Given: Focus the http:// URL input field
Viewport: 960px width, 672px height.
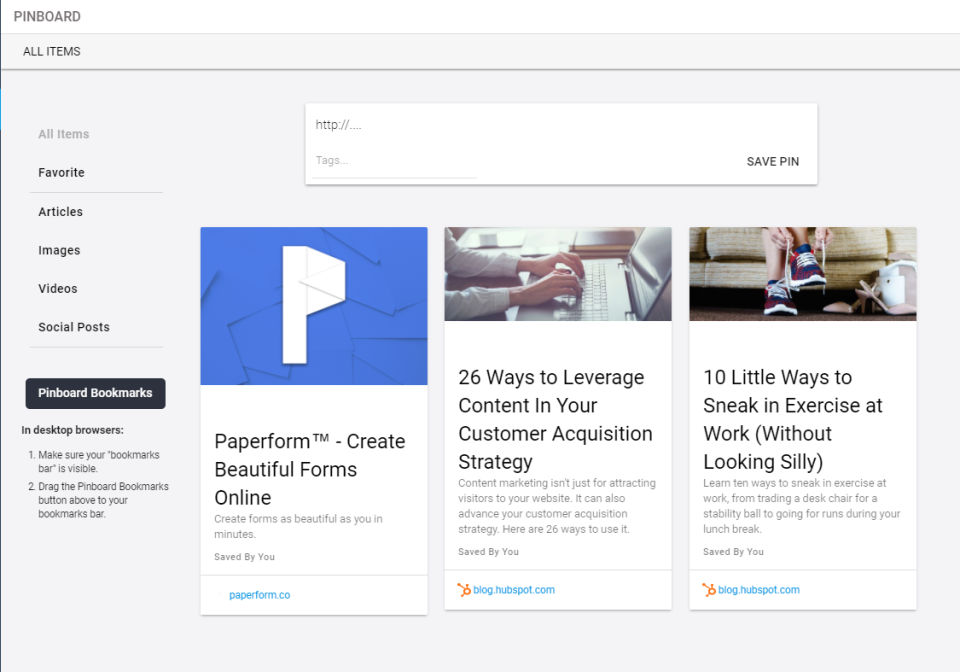Looking at the screenshot, I should point(561,125).
